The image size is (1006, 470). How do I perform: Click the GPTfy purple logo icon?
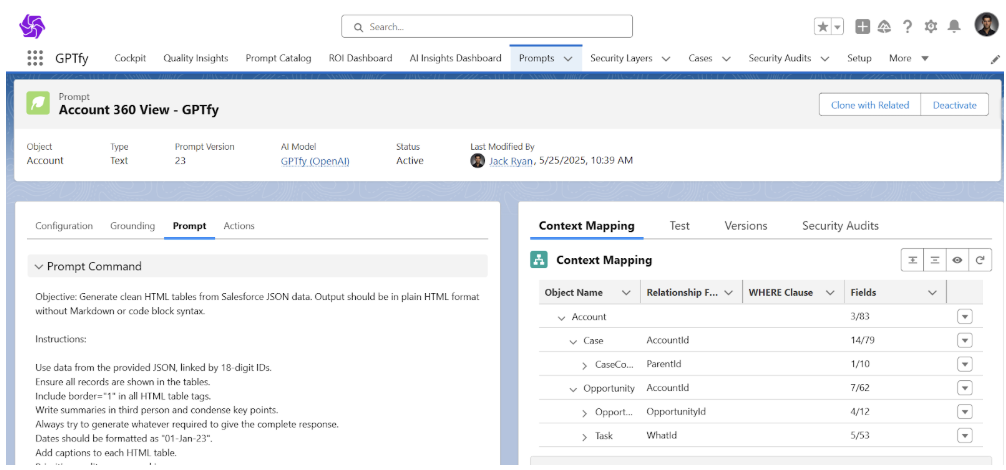32,26
